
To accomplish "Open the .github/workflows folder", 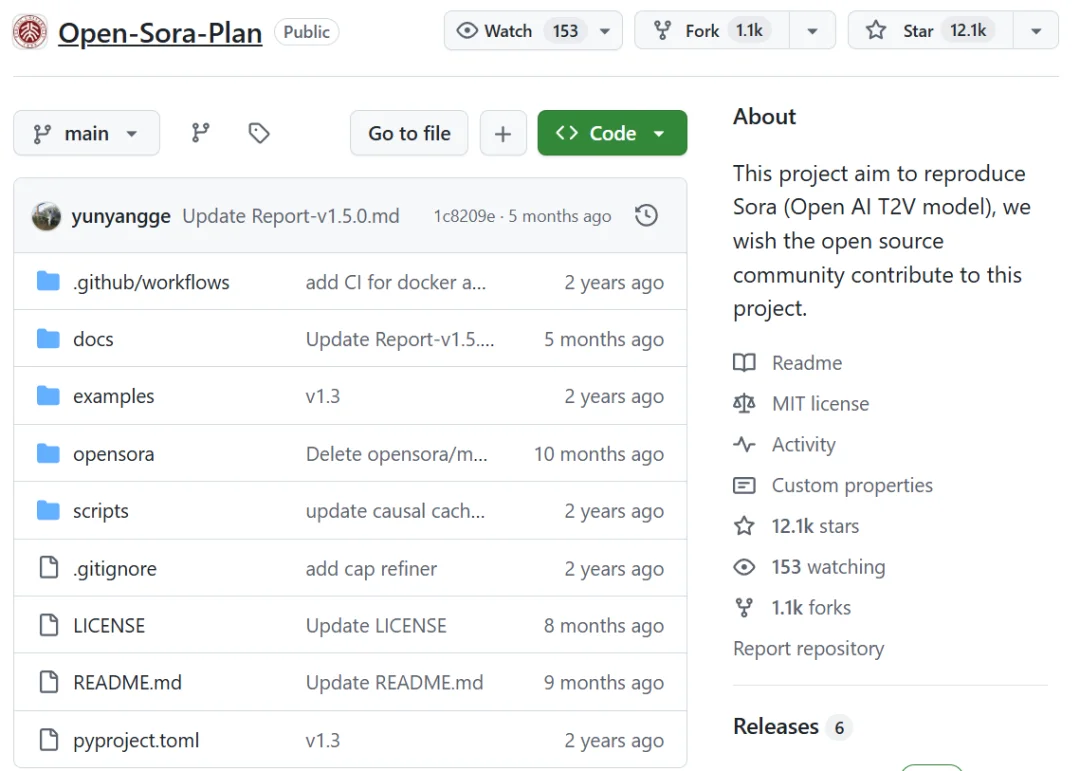I will pyautogui.click(x=151, y=282).
